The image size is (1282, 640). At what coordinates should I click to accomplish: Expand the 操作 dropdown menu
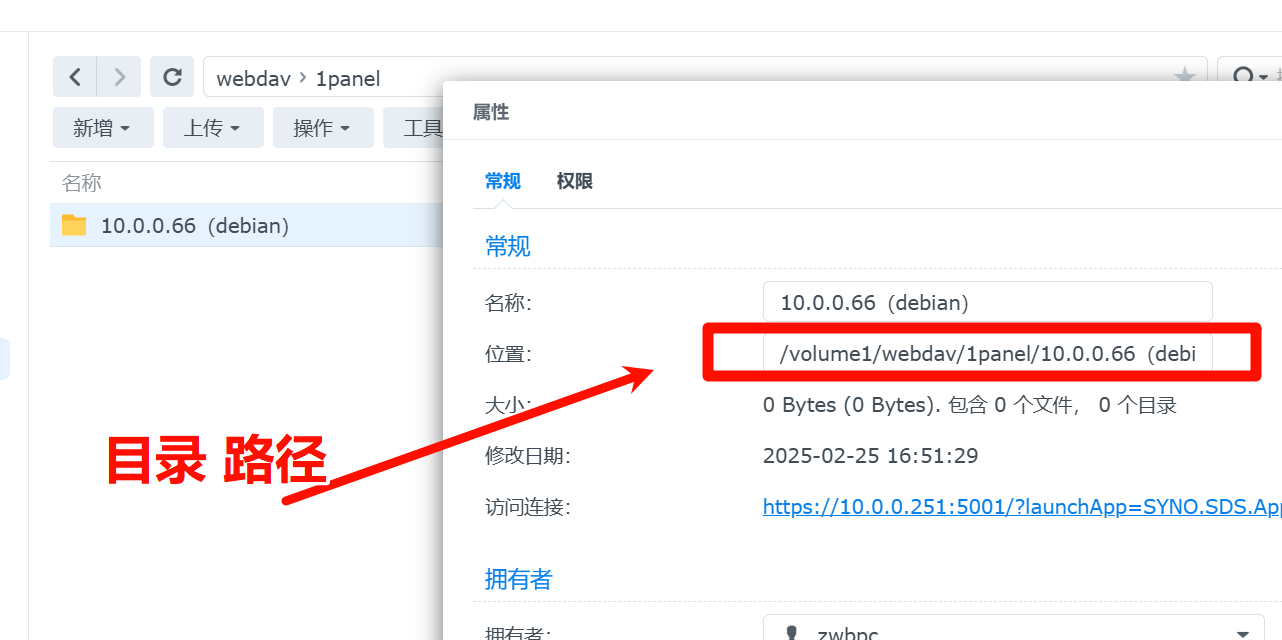click(323, 128)
